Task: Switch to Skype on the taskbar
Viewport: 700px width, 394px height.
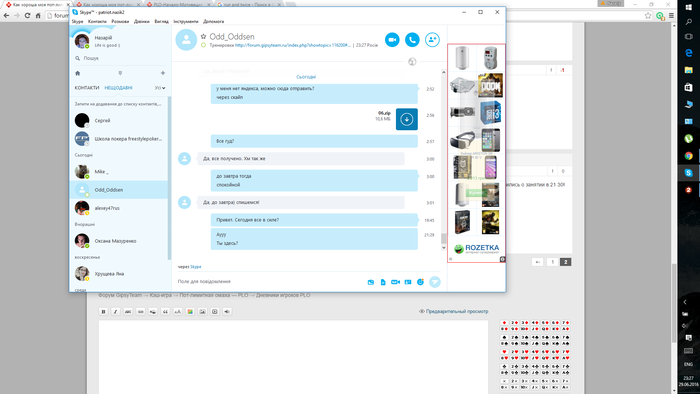Action: (688, 173)
